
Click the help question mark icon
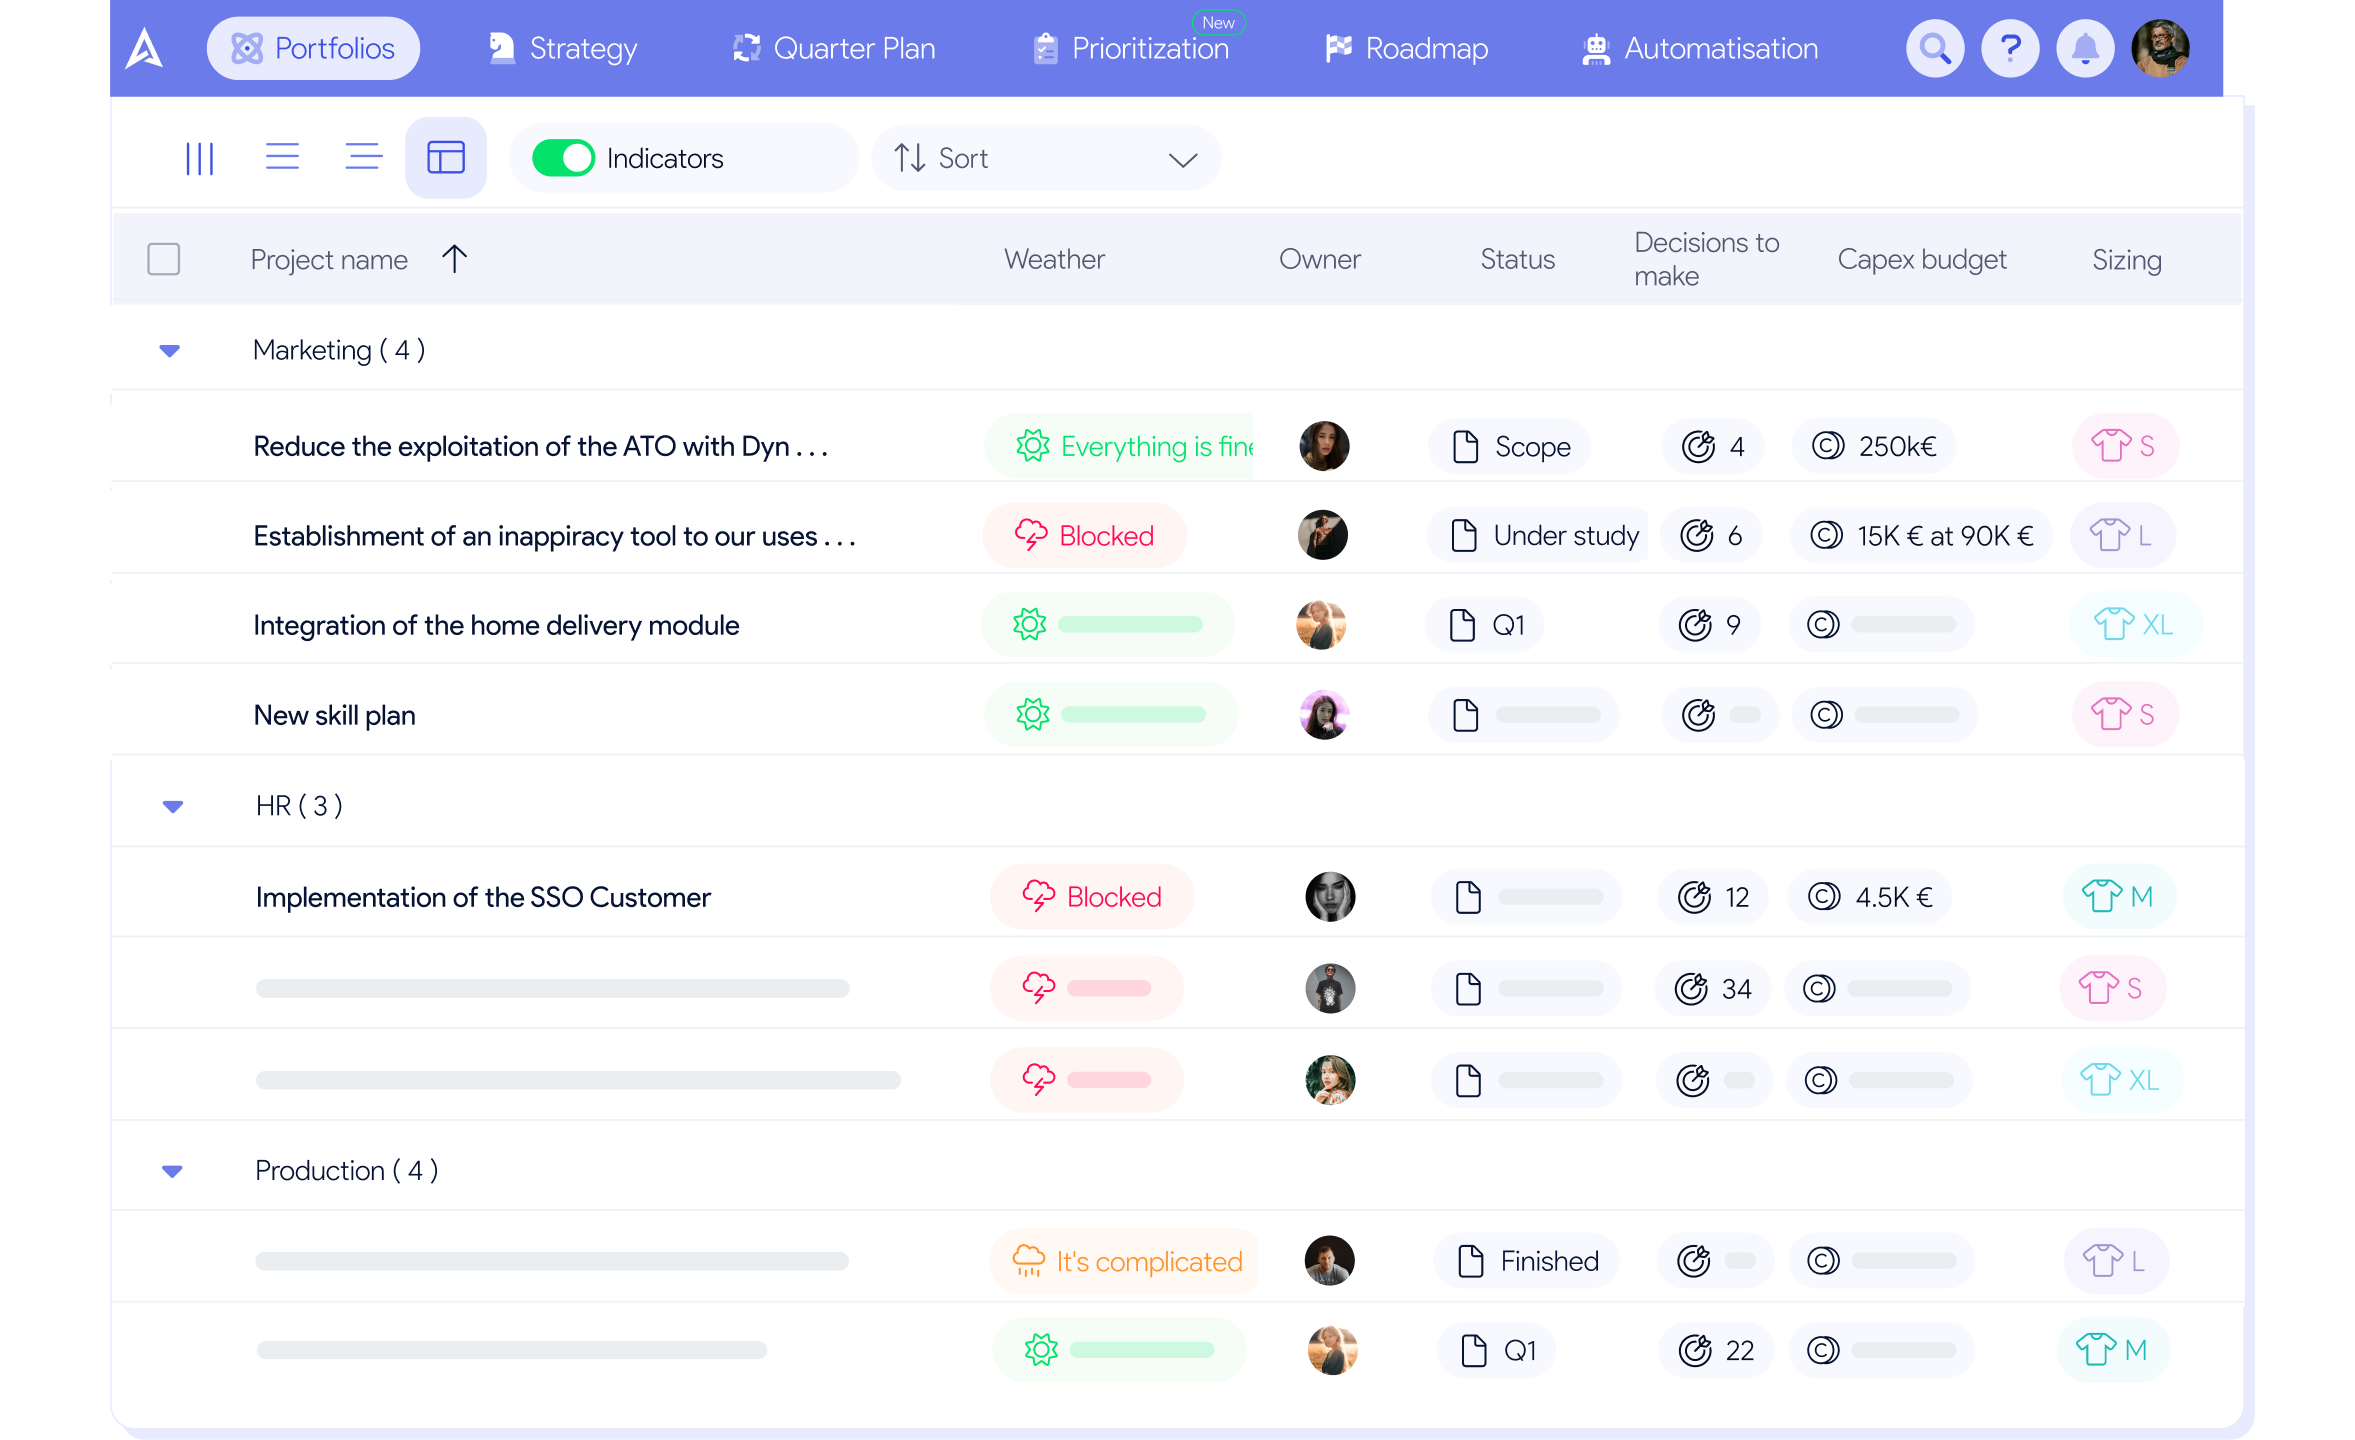click(2010, 47)
